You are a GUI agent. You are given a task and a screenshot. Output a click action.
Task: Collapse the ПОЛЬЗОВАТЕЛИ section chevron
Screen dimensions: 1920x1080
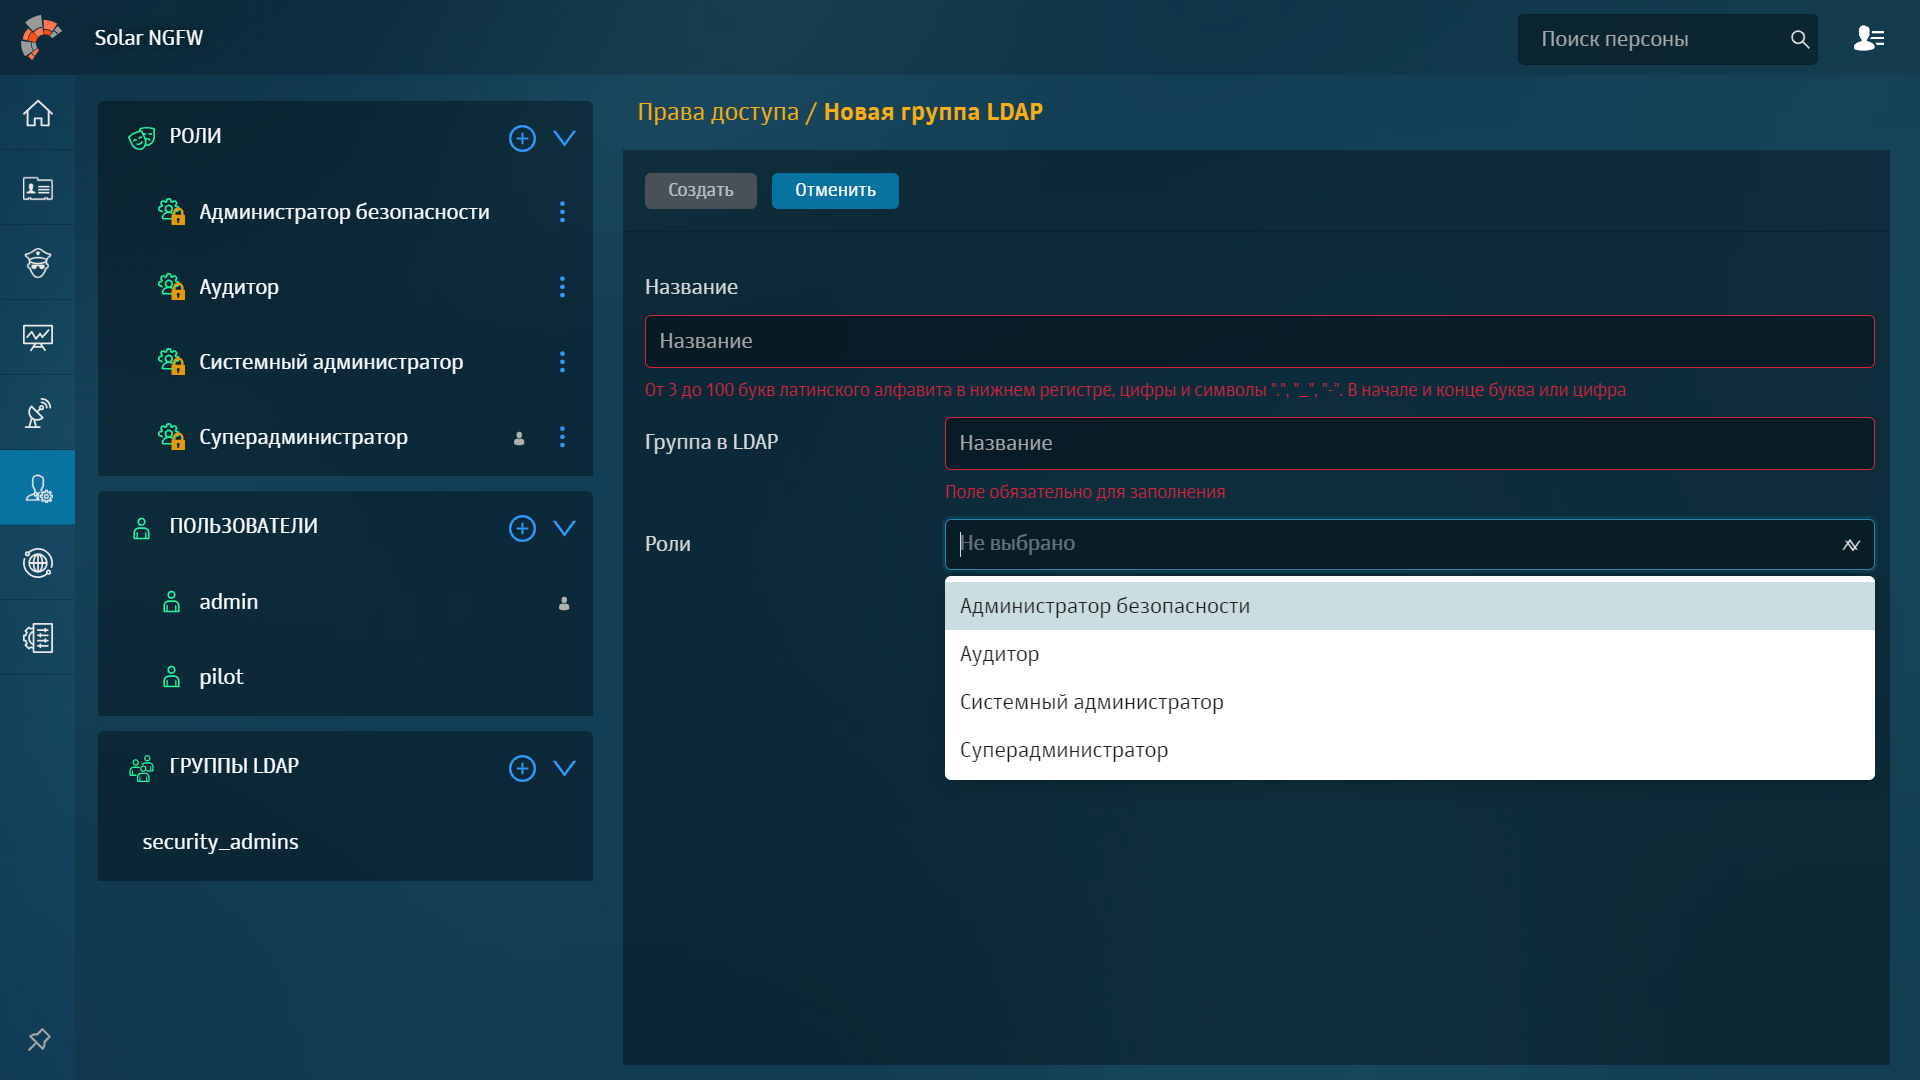[564, 528]
